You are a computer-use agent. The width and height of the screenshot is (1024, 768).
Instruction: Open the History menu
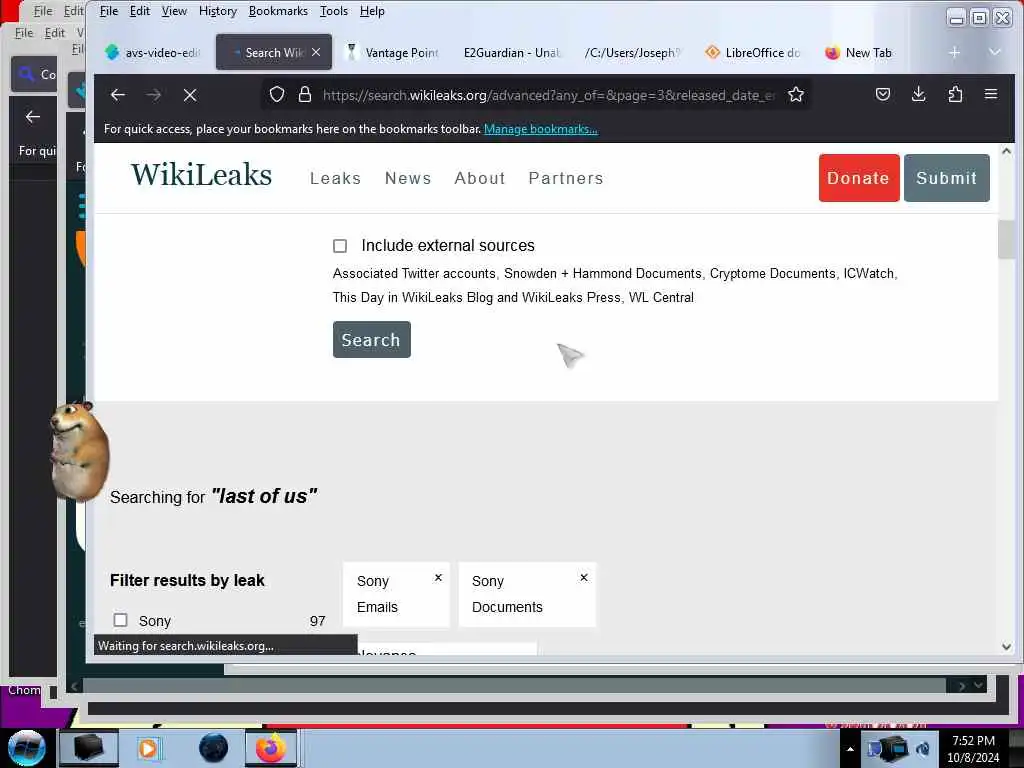(x=217, y=11)
